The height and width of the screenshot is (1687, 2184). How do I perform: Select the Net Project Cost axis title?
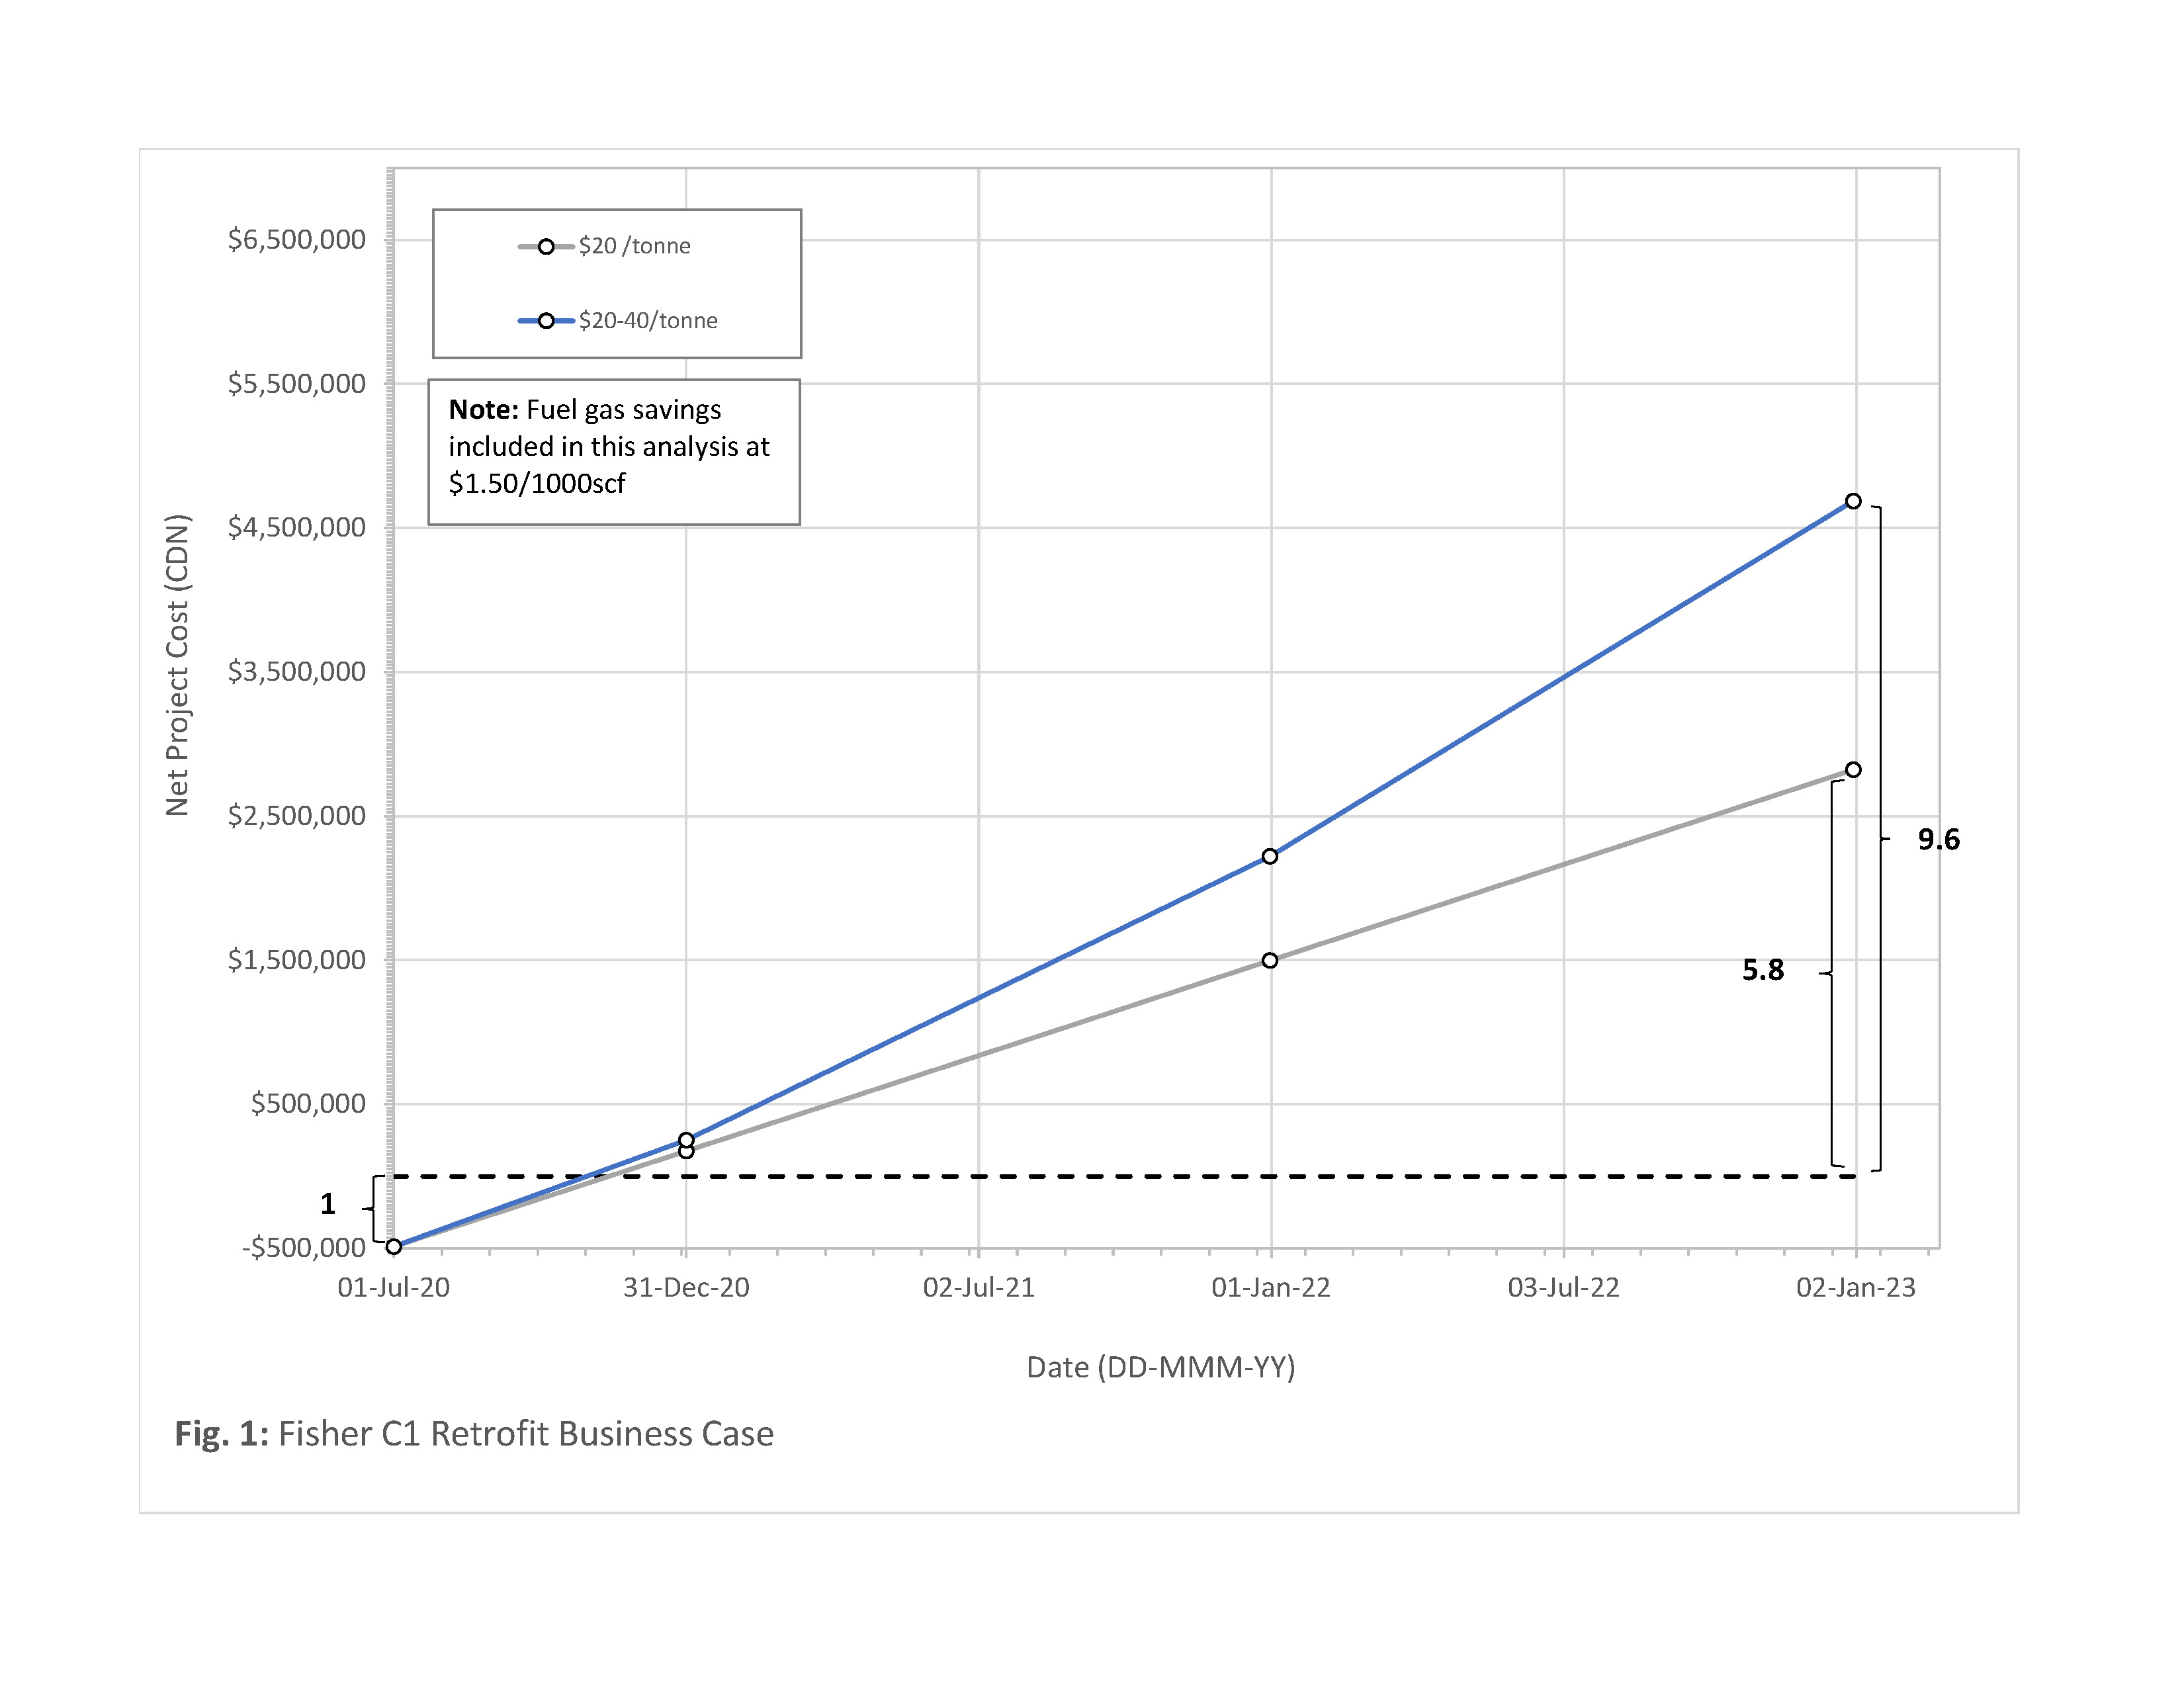coord(178,665)
